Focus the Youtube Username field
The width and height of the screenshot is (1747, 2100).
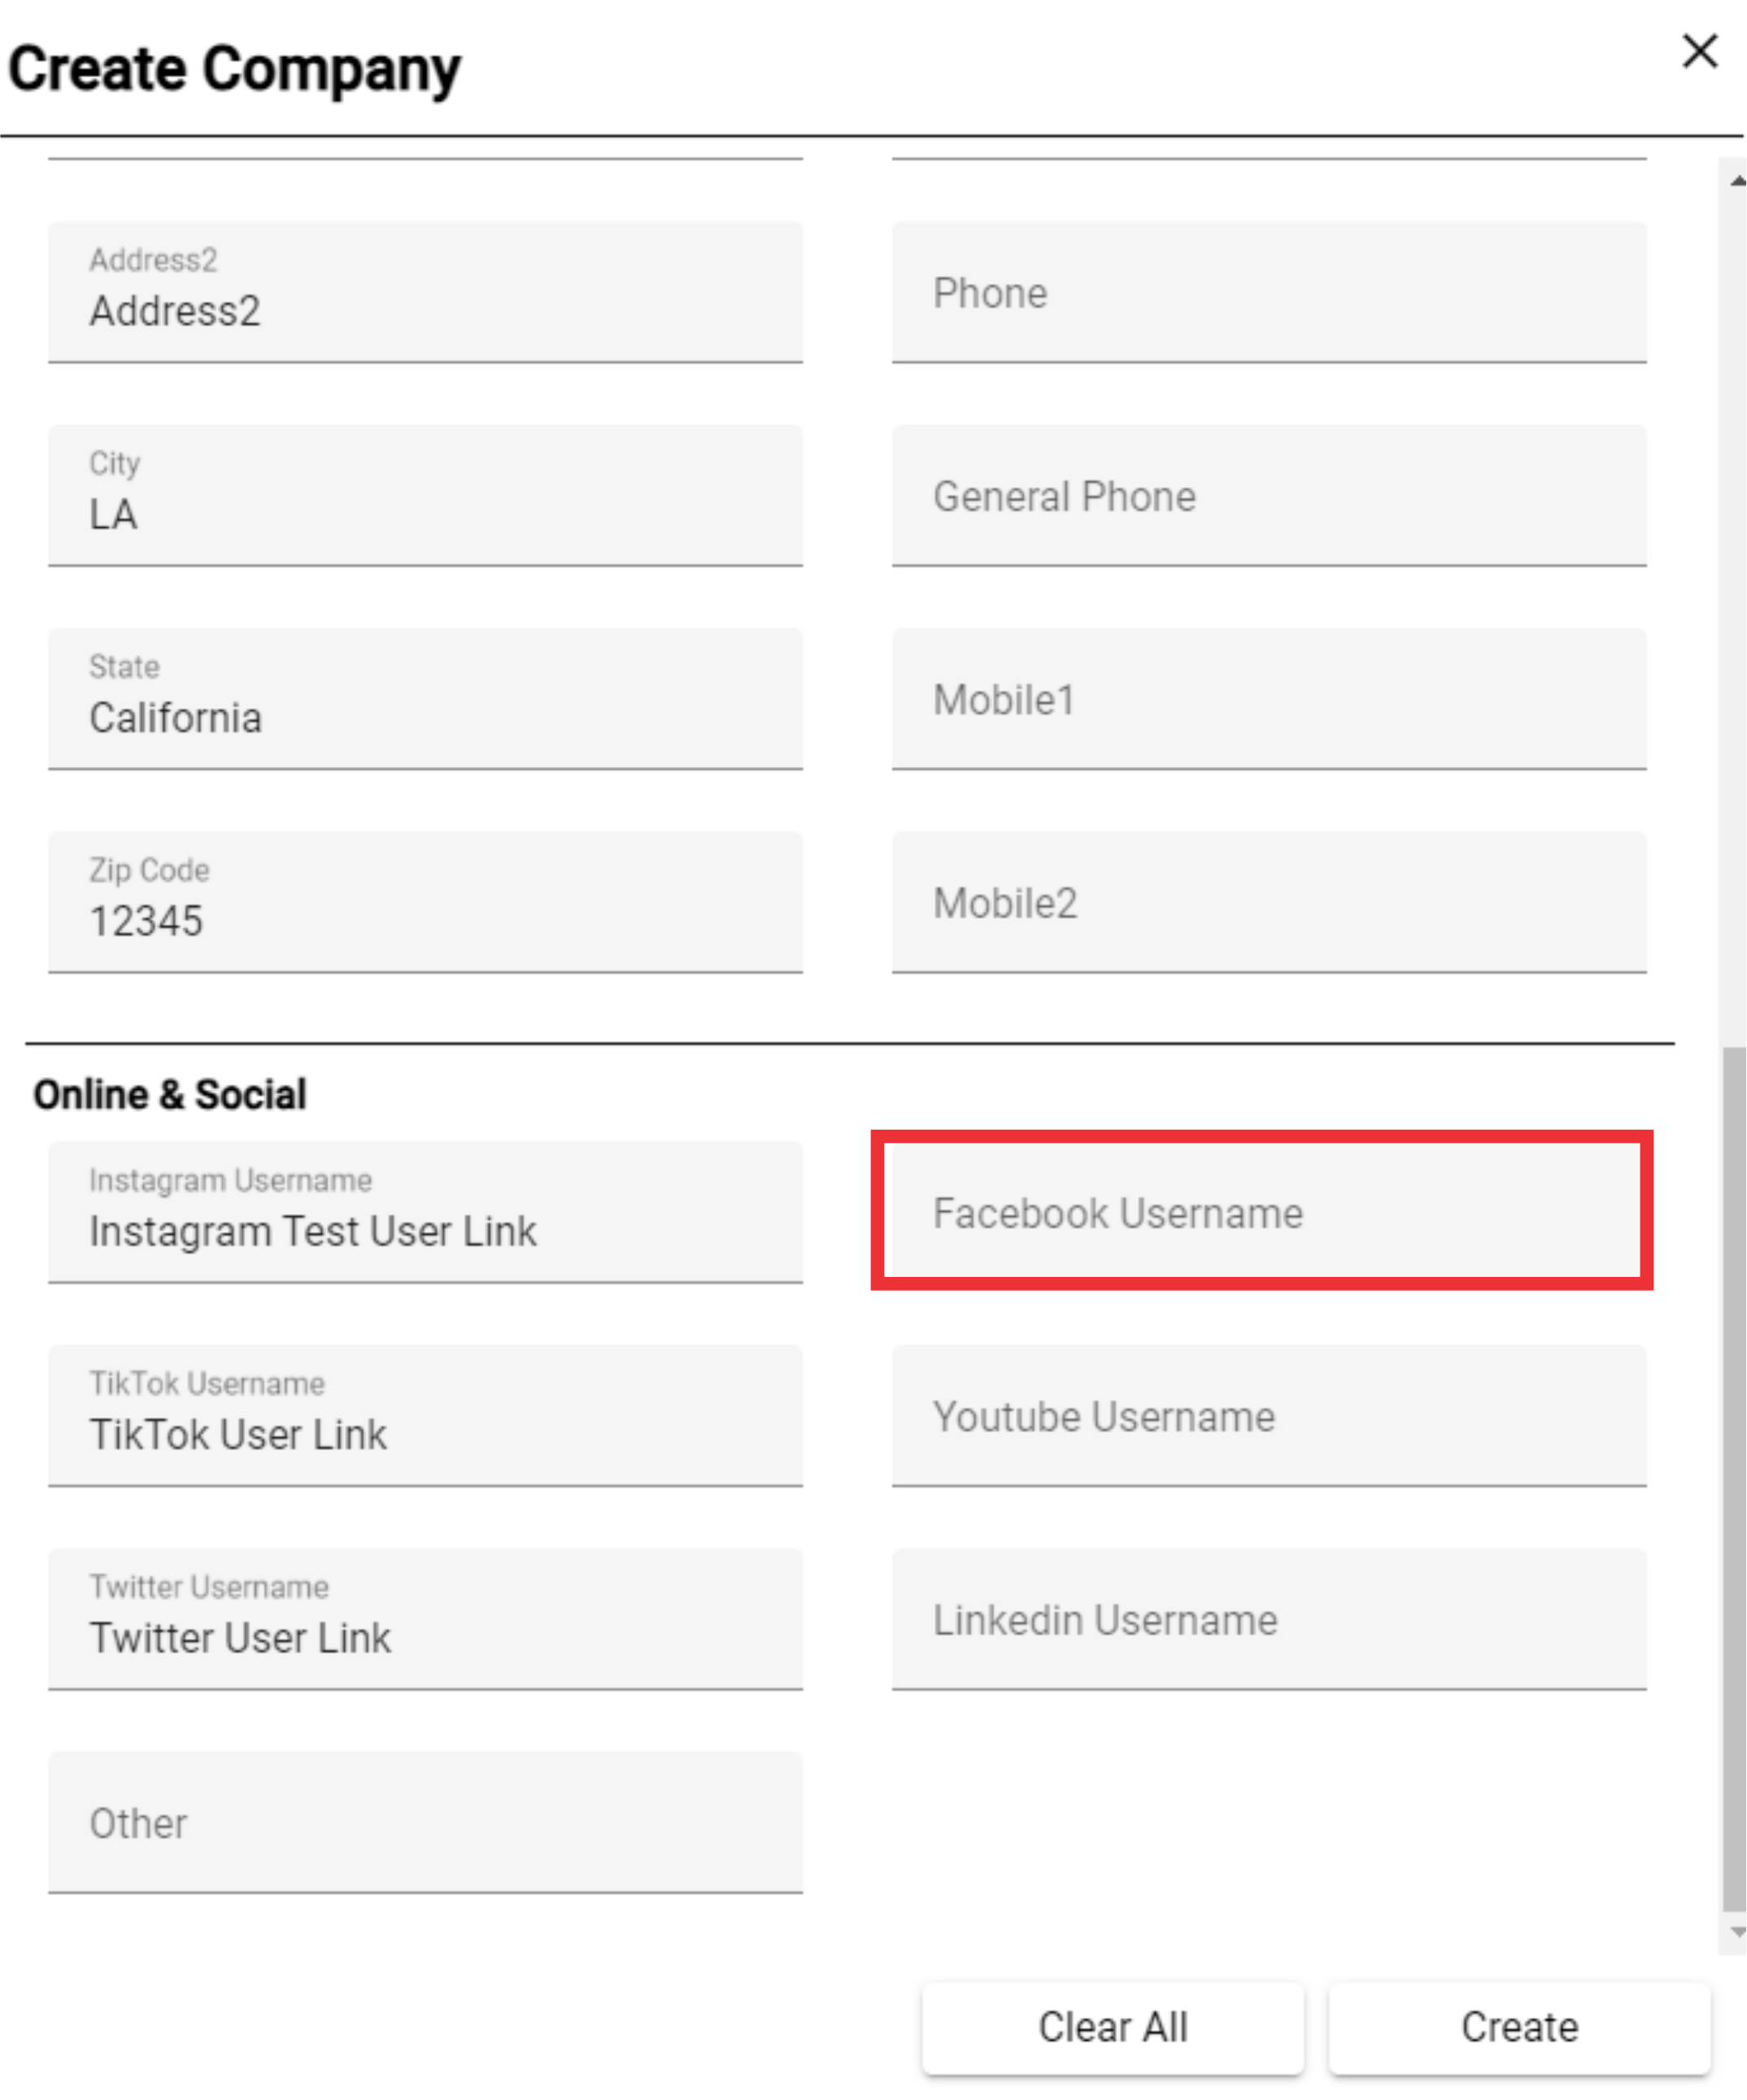point(1269,1416)
